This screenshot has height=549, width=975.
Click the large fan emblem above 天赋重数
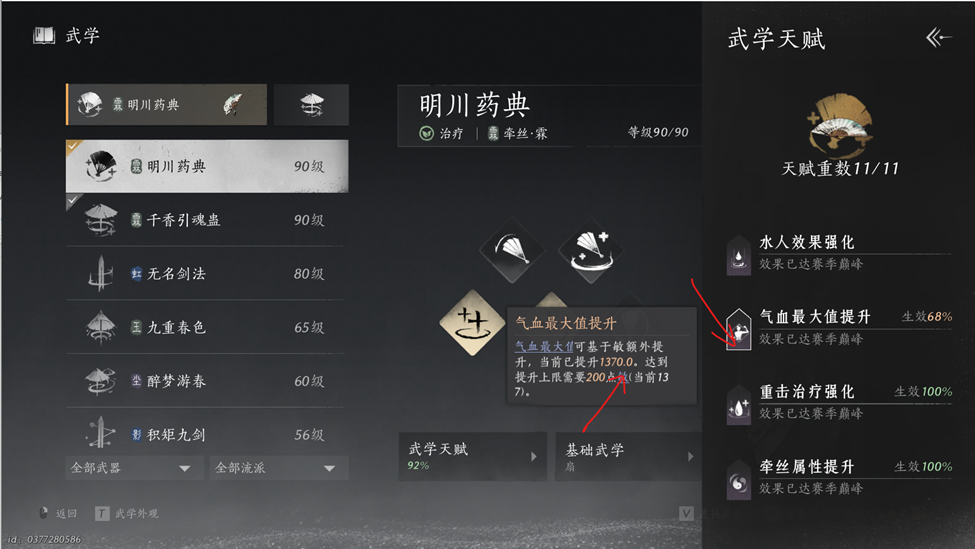(x=839, y=124)
